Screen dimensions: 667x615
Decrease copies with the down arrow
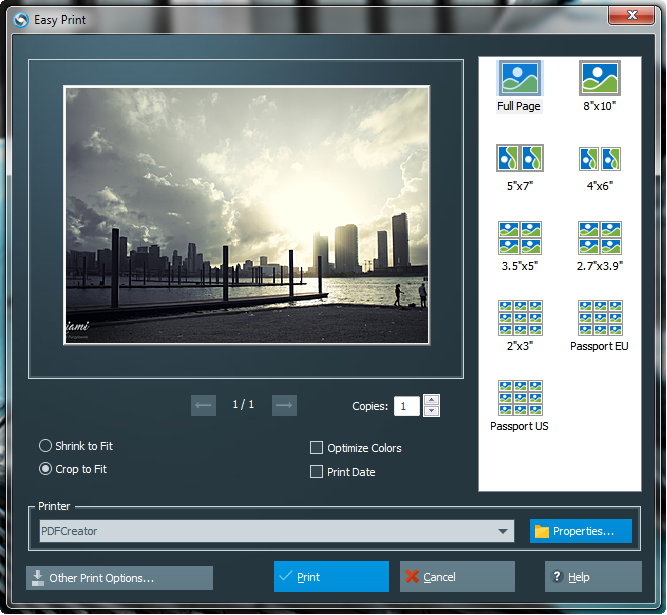pos(431,411)
